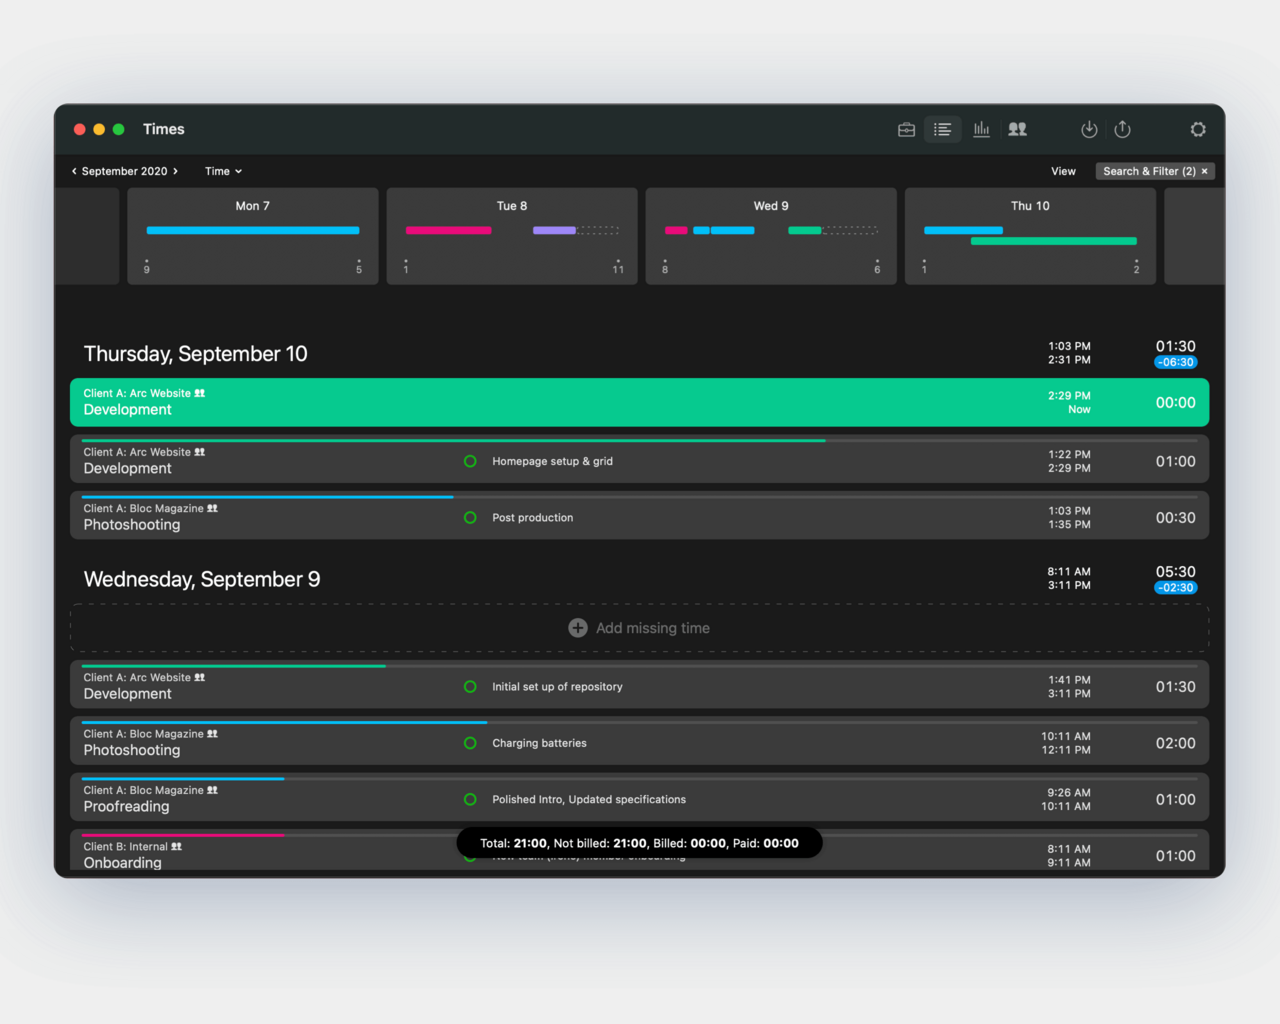This screenshot has width=1280, height=1024.
Task: Go to next month after September 2020
Action: 176,172
